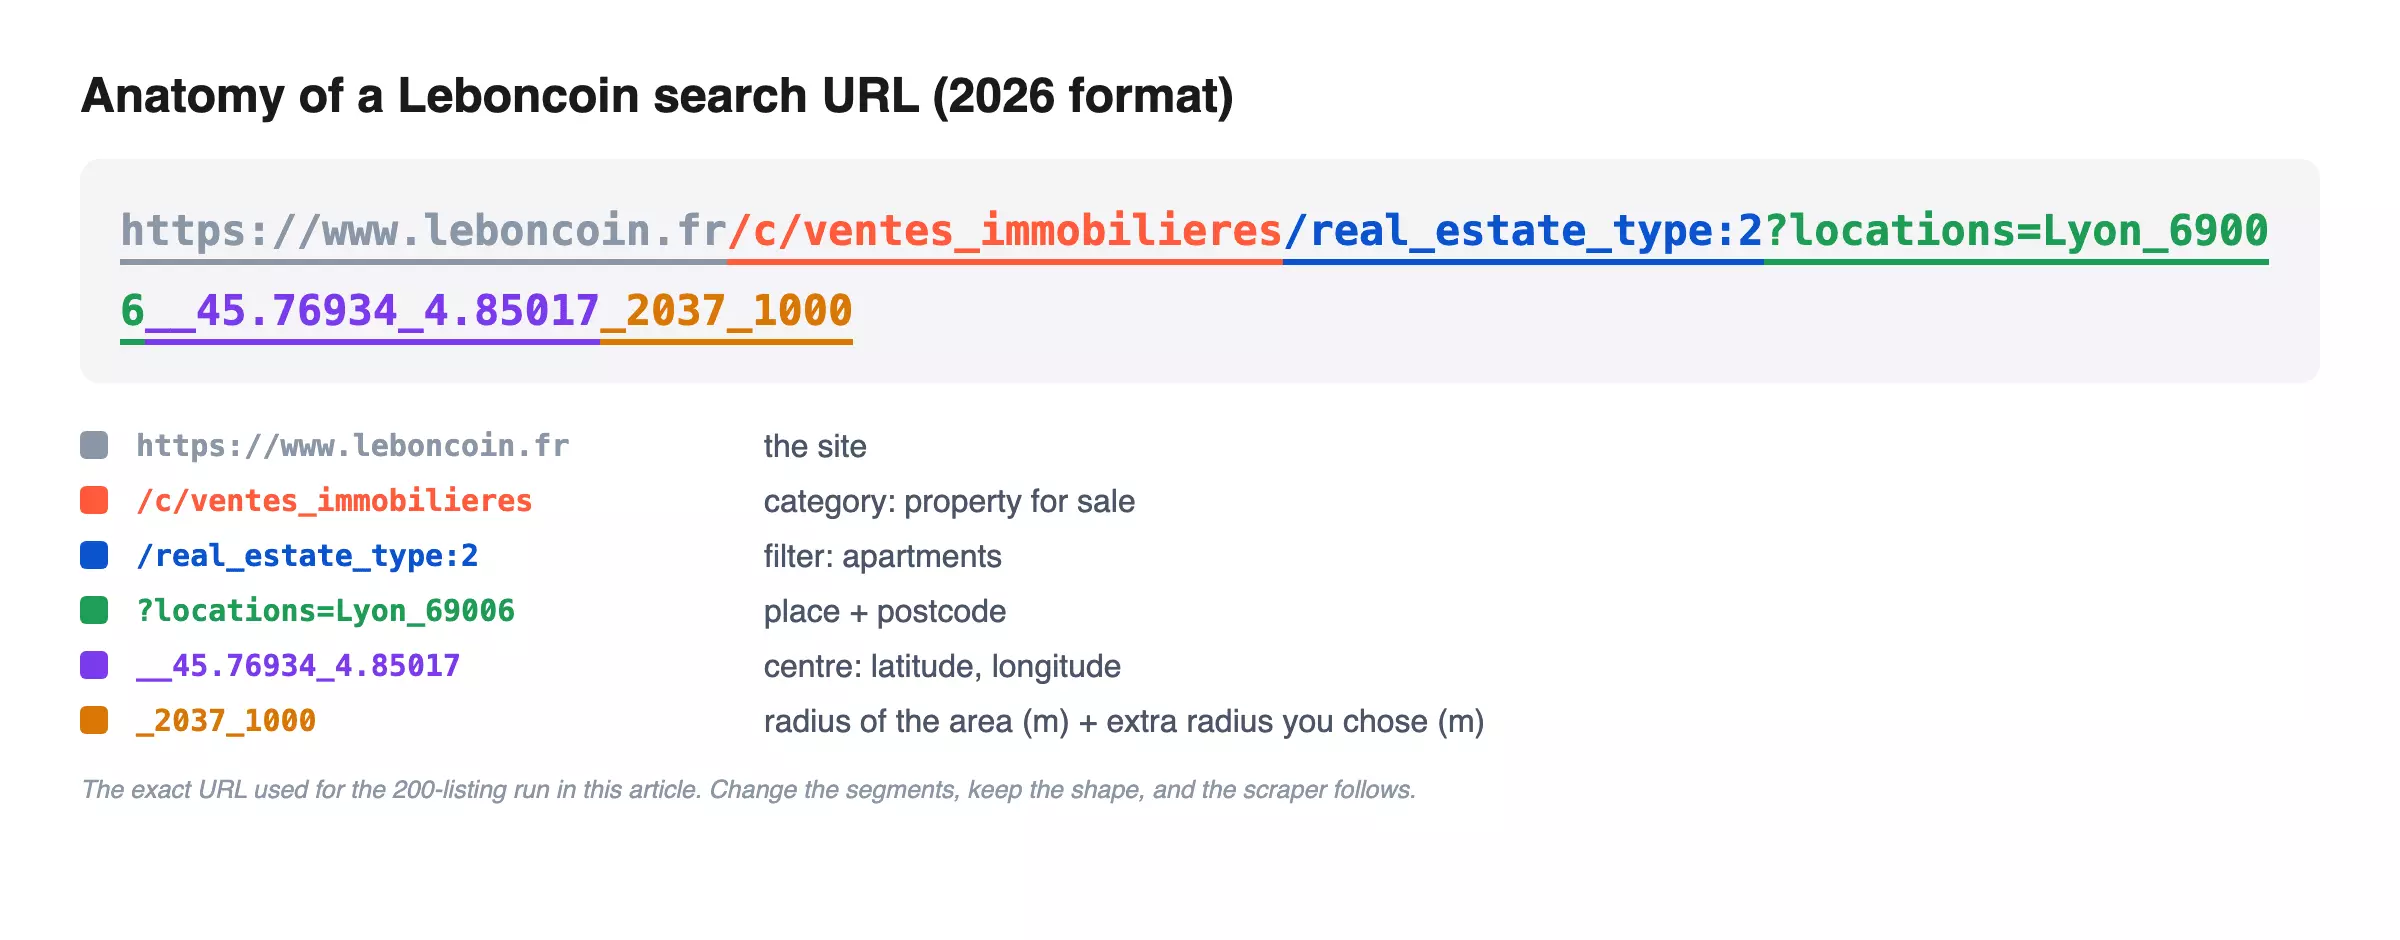Click the description 'centre: latitude, longitude'
2400x940 pixels.
click(x=942, y=666)
